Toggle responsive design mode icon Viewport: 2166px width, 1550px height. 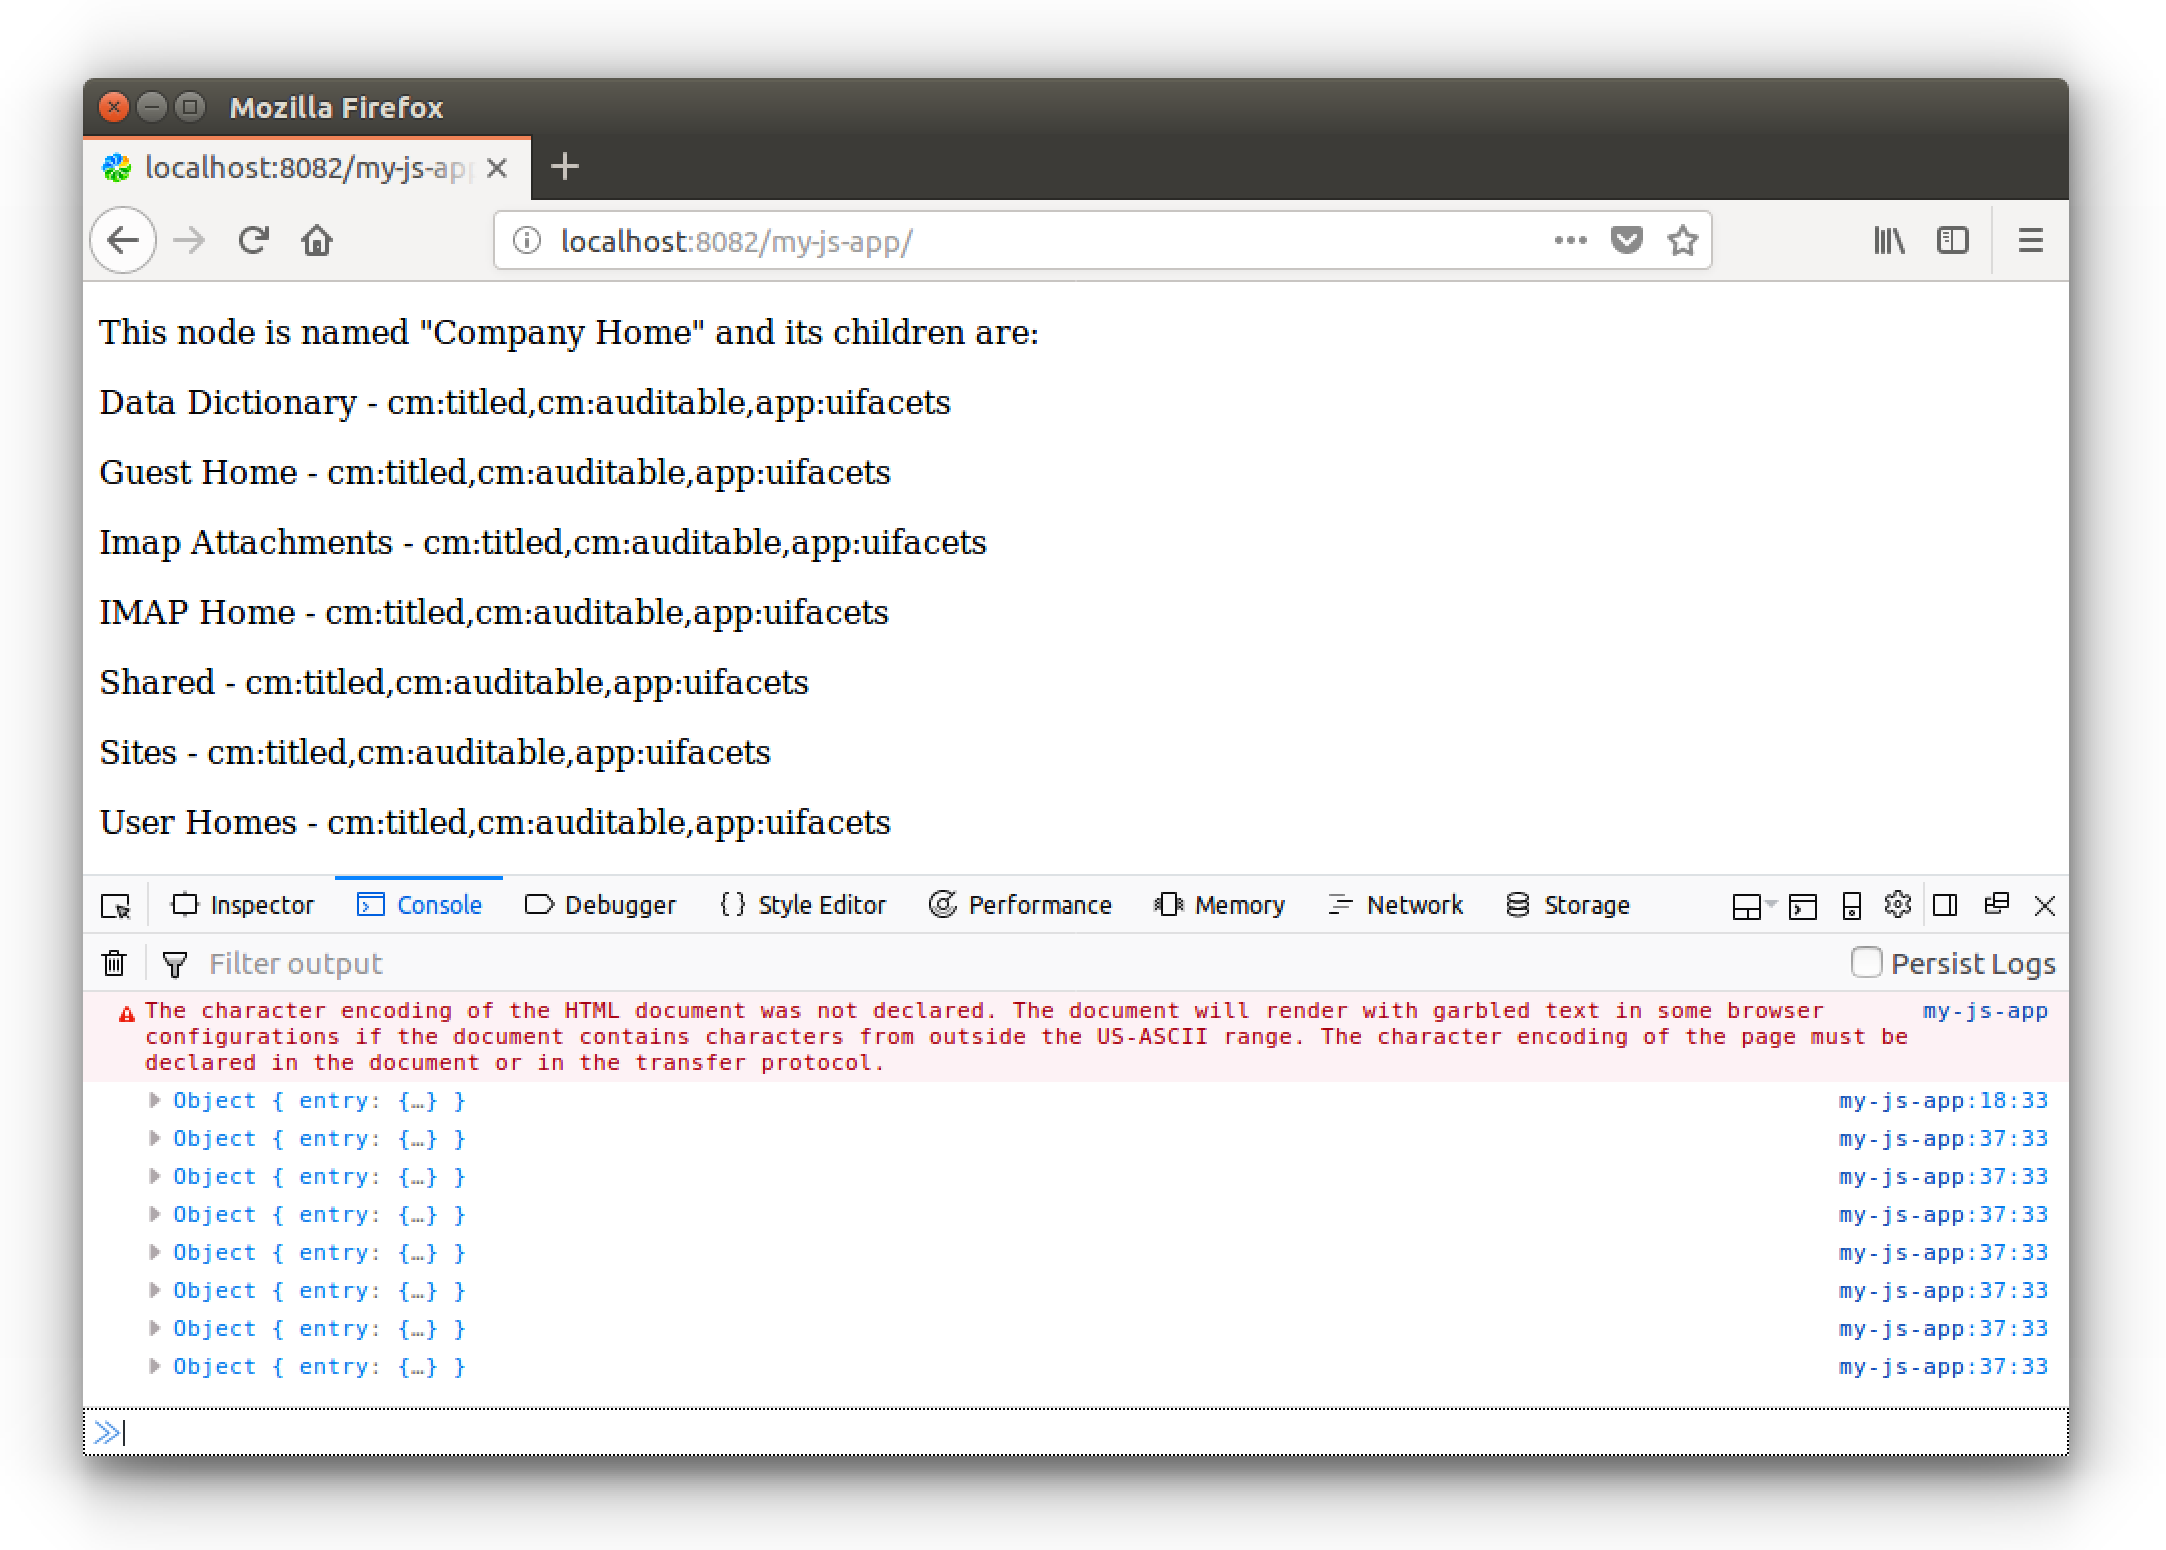point(1851,906)
